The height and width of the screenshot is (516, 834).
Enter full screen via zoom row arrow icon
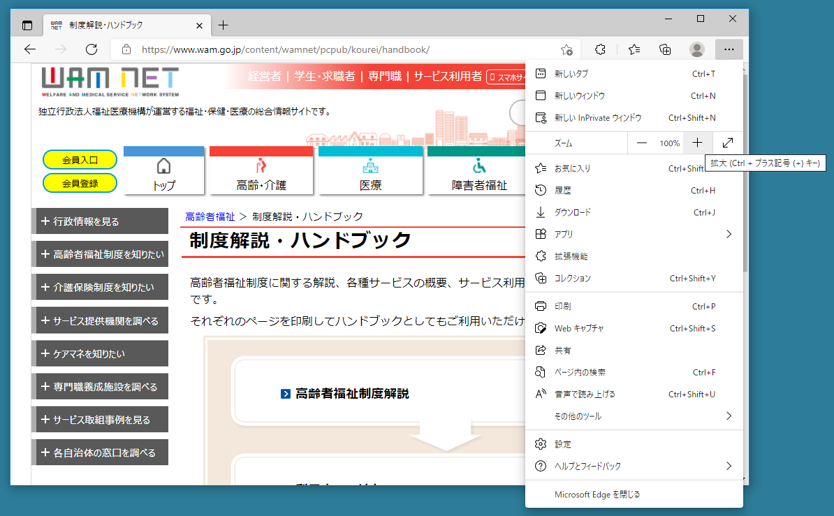tap(728, 143)
